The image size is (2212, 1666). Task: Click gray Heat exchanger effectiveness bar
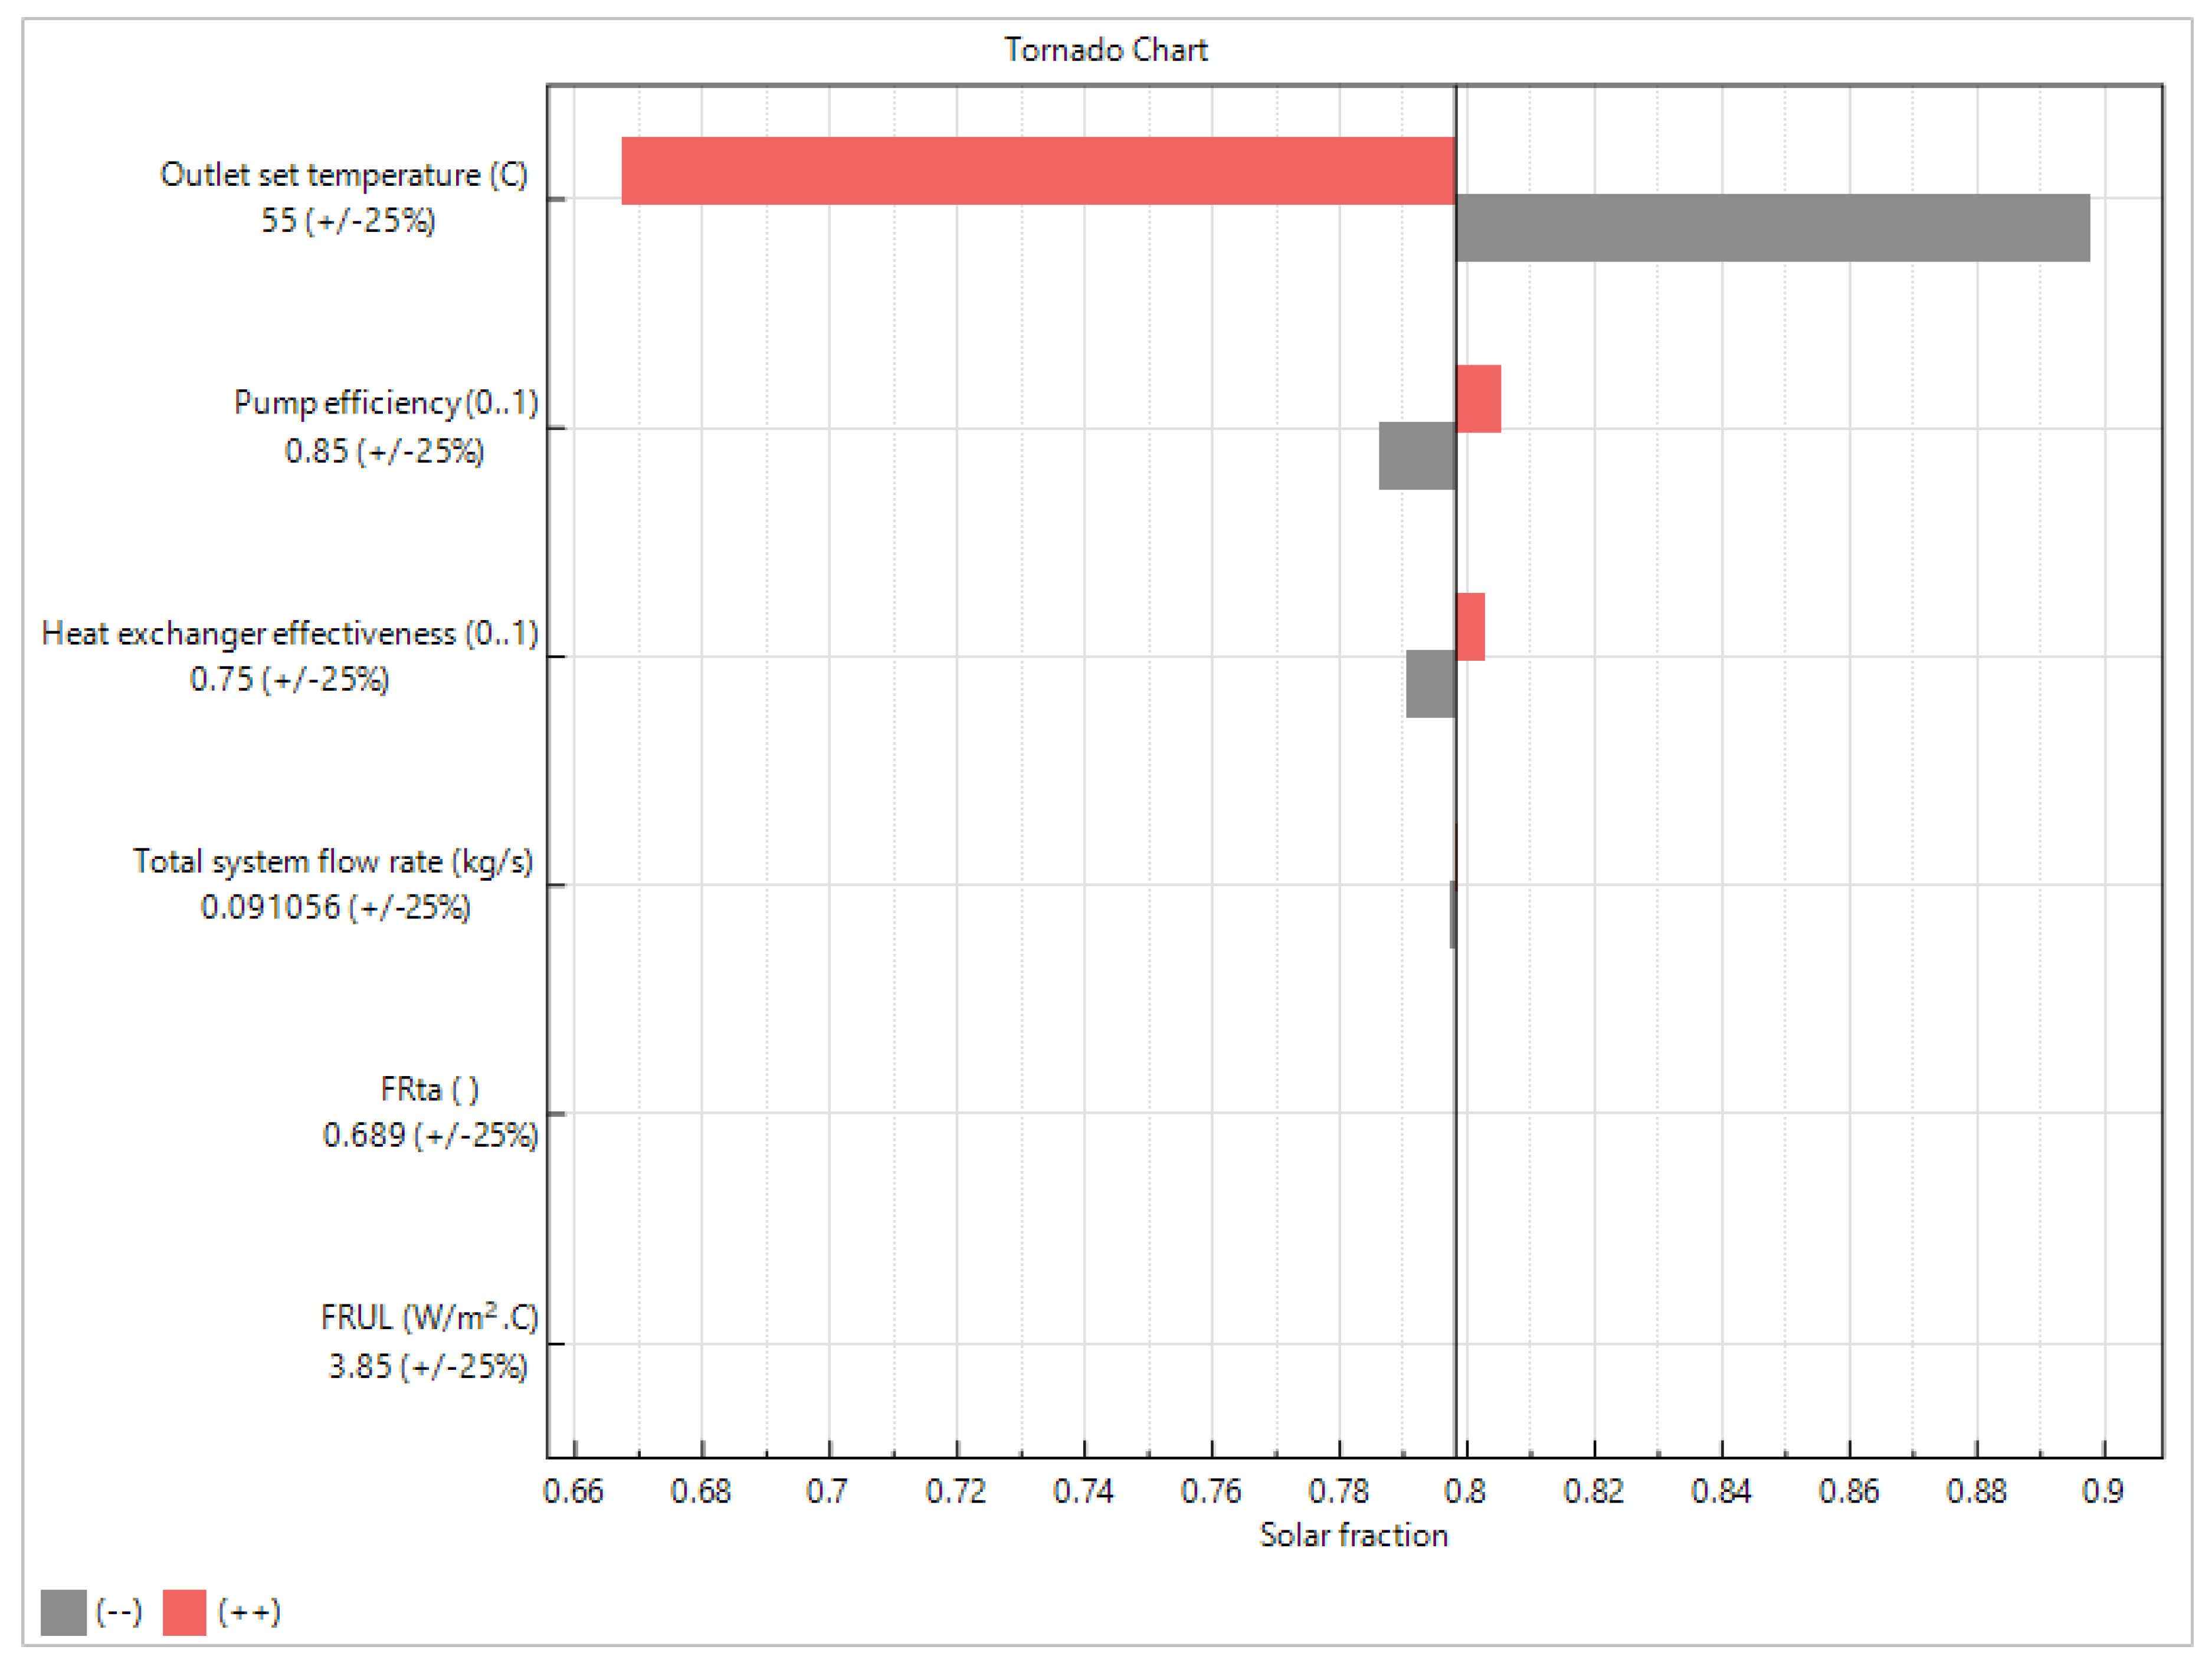coord(1431,684)
